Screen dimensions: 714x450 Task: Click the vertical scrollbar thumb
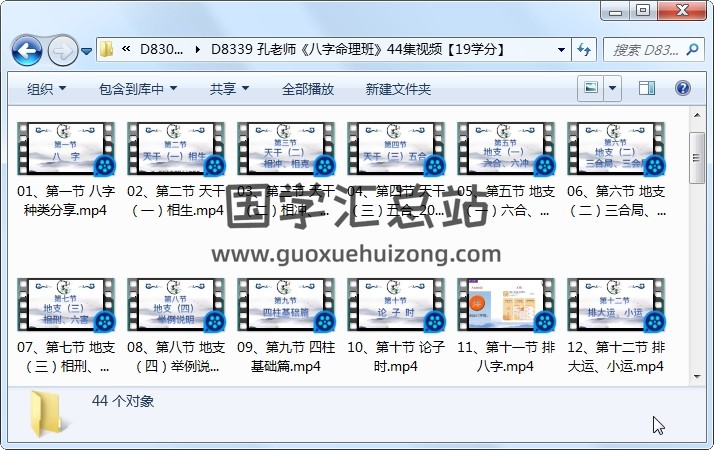[697, 158]
